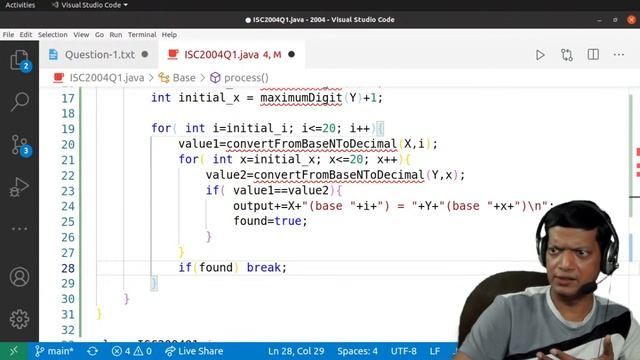Viewport: 640px width, 360px height.
Task: Open Visual Studio Code app menu dropdown
Action: tap(90, 5)
